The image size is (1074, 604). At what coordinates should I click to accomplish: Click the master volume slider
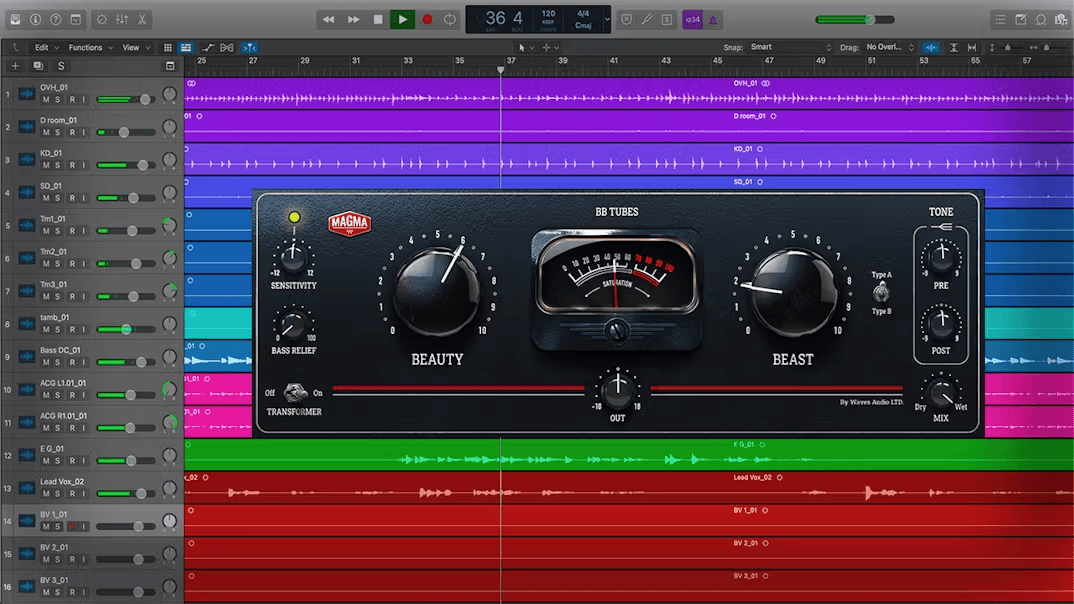click(855, 20)
